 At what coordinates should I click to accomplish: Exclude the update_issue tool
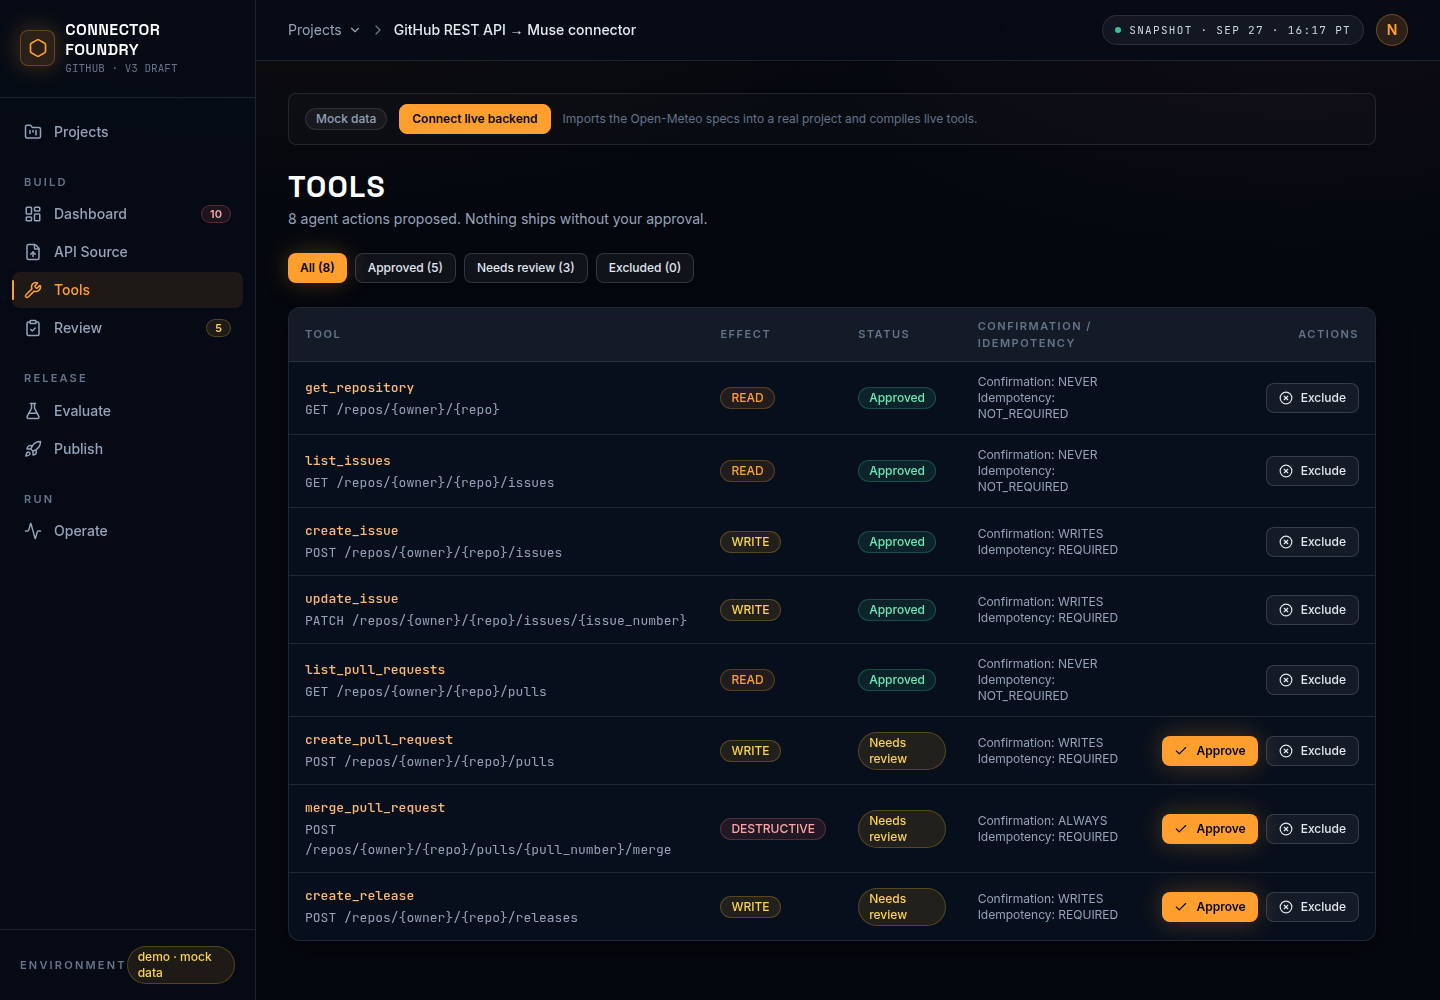[1312, 610]
